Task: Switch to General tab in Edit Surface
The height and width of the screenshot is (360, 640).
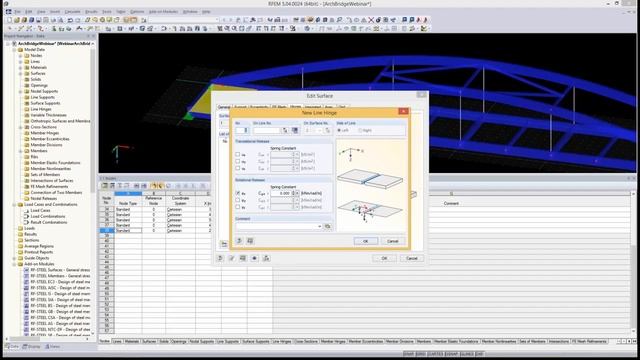Action: click(224, 107)
